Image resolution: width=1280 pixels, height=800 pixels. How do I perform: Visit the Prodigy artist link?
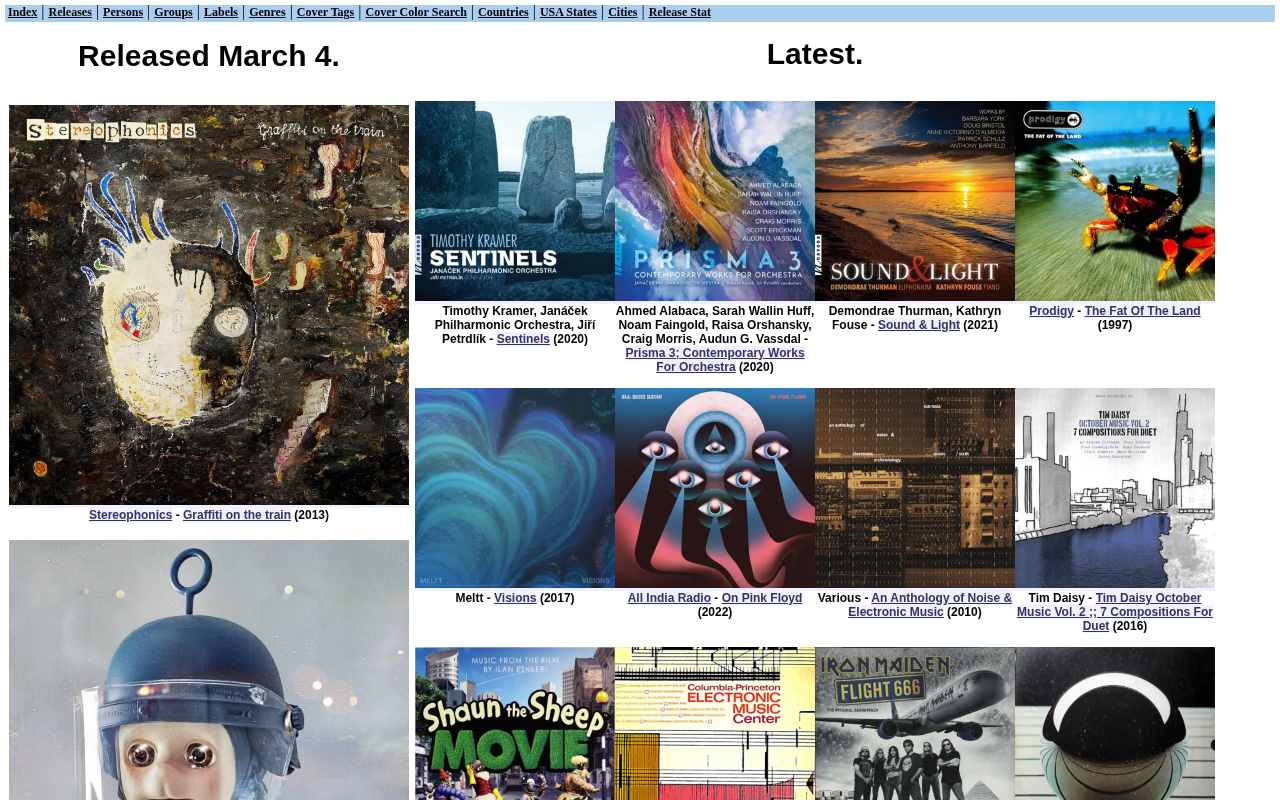pyautogui.click(x=1051, y=311)
